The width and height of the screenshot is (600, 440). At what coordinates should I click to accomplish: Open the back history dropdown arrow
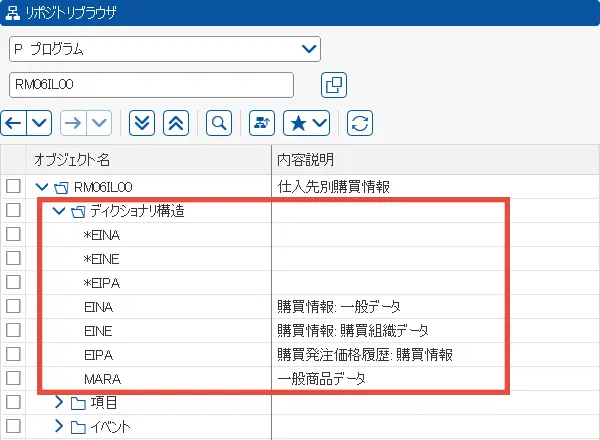click(40, 123)
